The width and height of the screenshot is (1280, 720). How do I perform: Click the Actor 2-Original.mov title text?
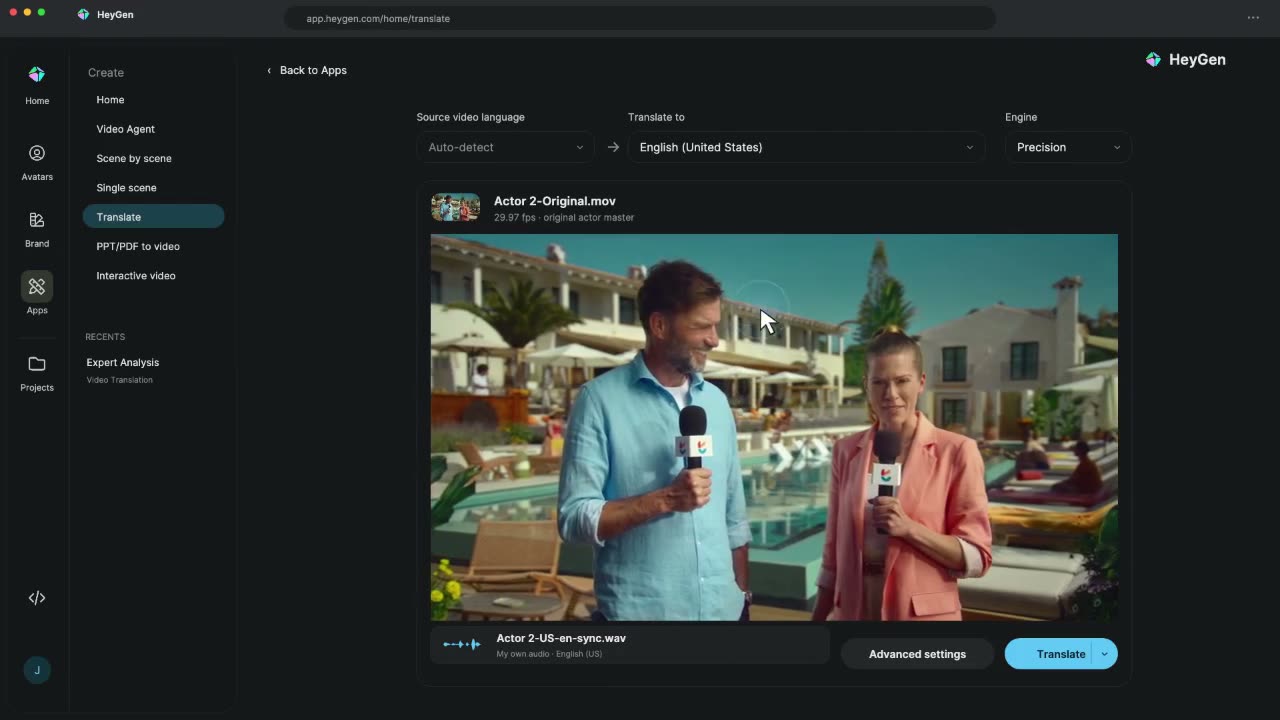coord(555,201)
